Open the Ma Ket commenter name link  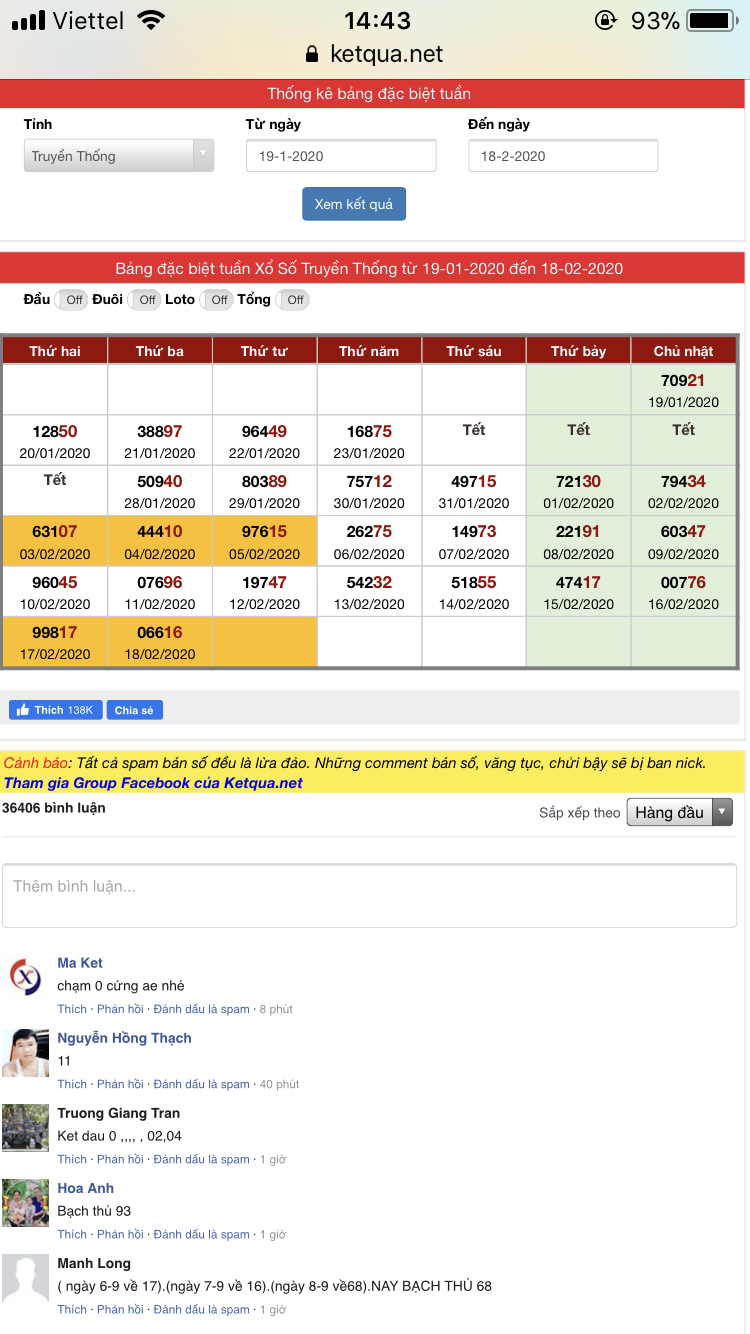(x=80, y=963)
